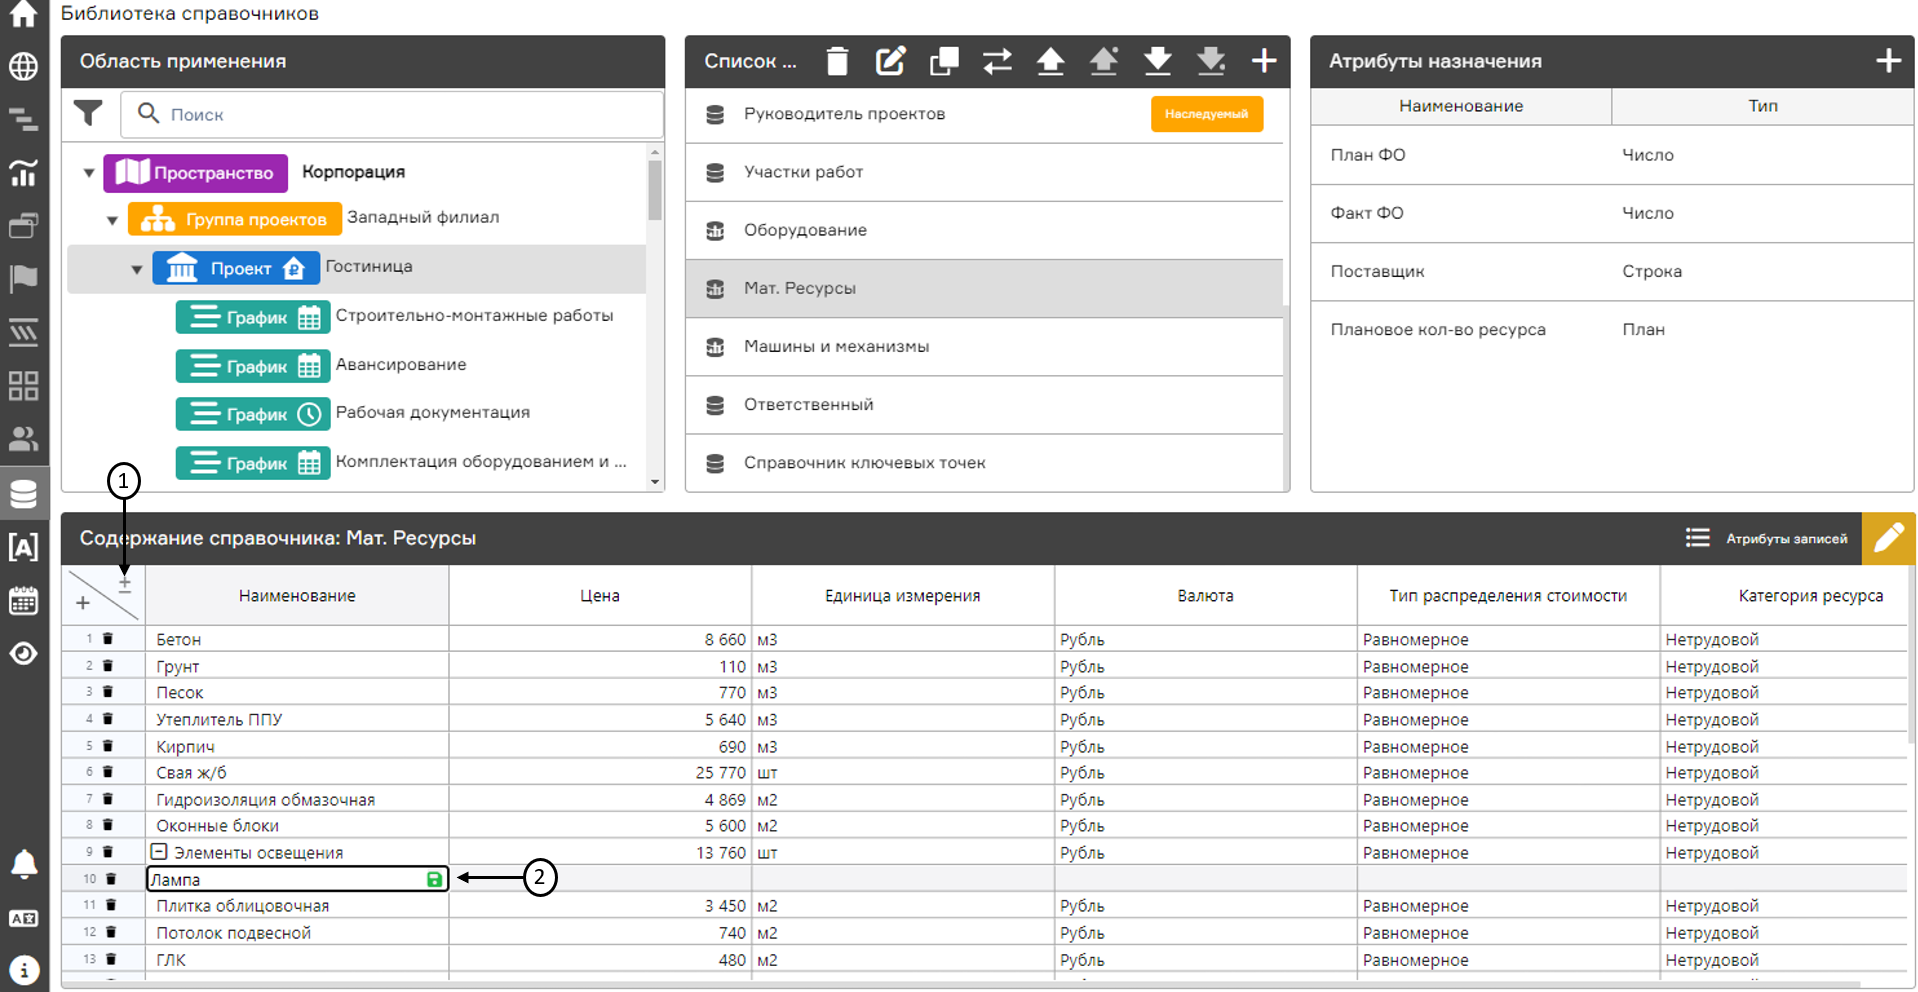Screen dimensions: 1918x992
Task: Click the info icon at sidebar bottom
Action: click(23, 969)
